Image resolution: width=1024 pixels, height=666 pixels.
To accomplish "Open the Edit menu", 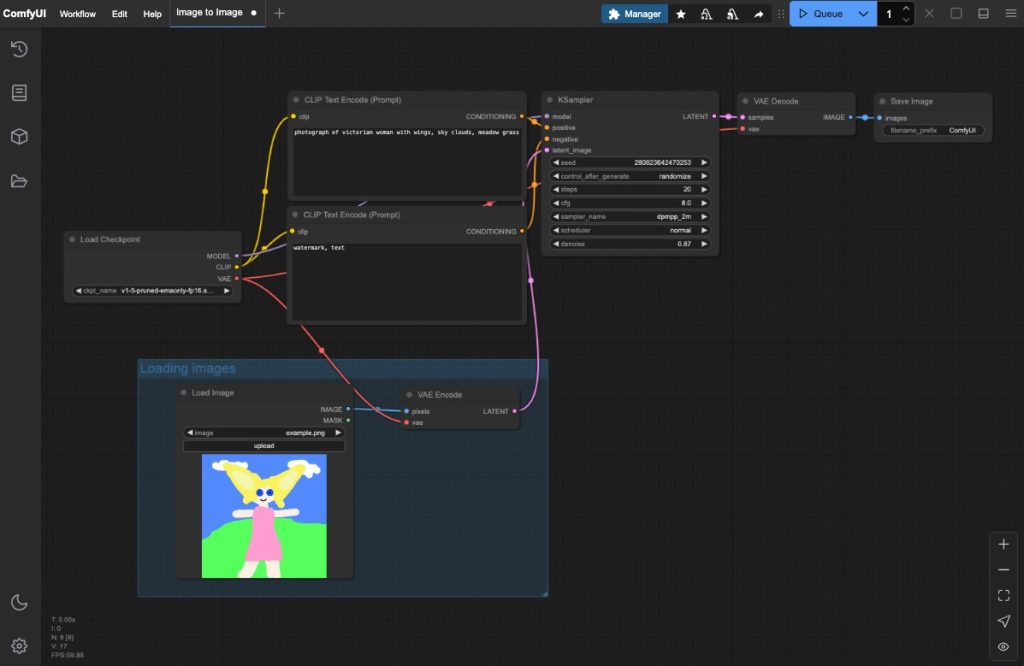I will tap(119, 14).
